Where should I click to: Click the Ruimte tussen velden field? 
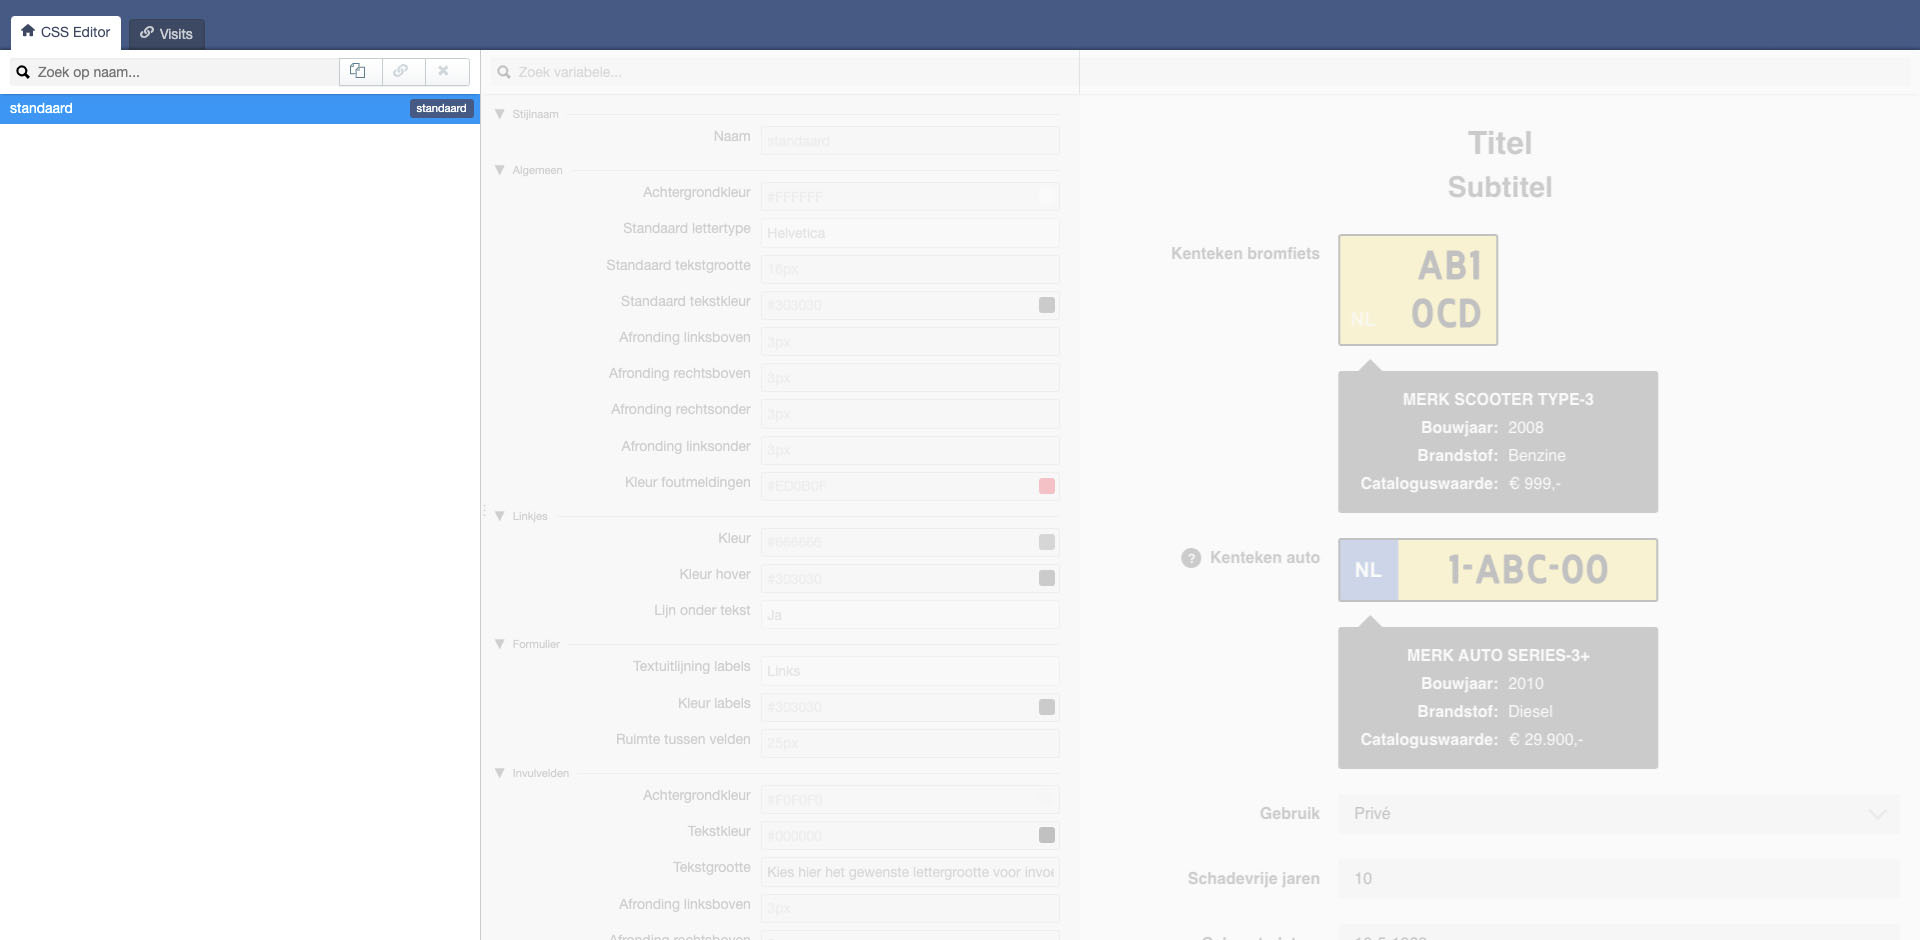[910, 743]
